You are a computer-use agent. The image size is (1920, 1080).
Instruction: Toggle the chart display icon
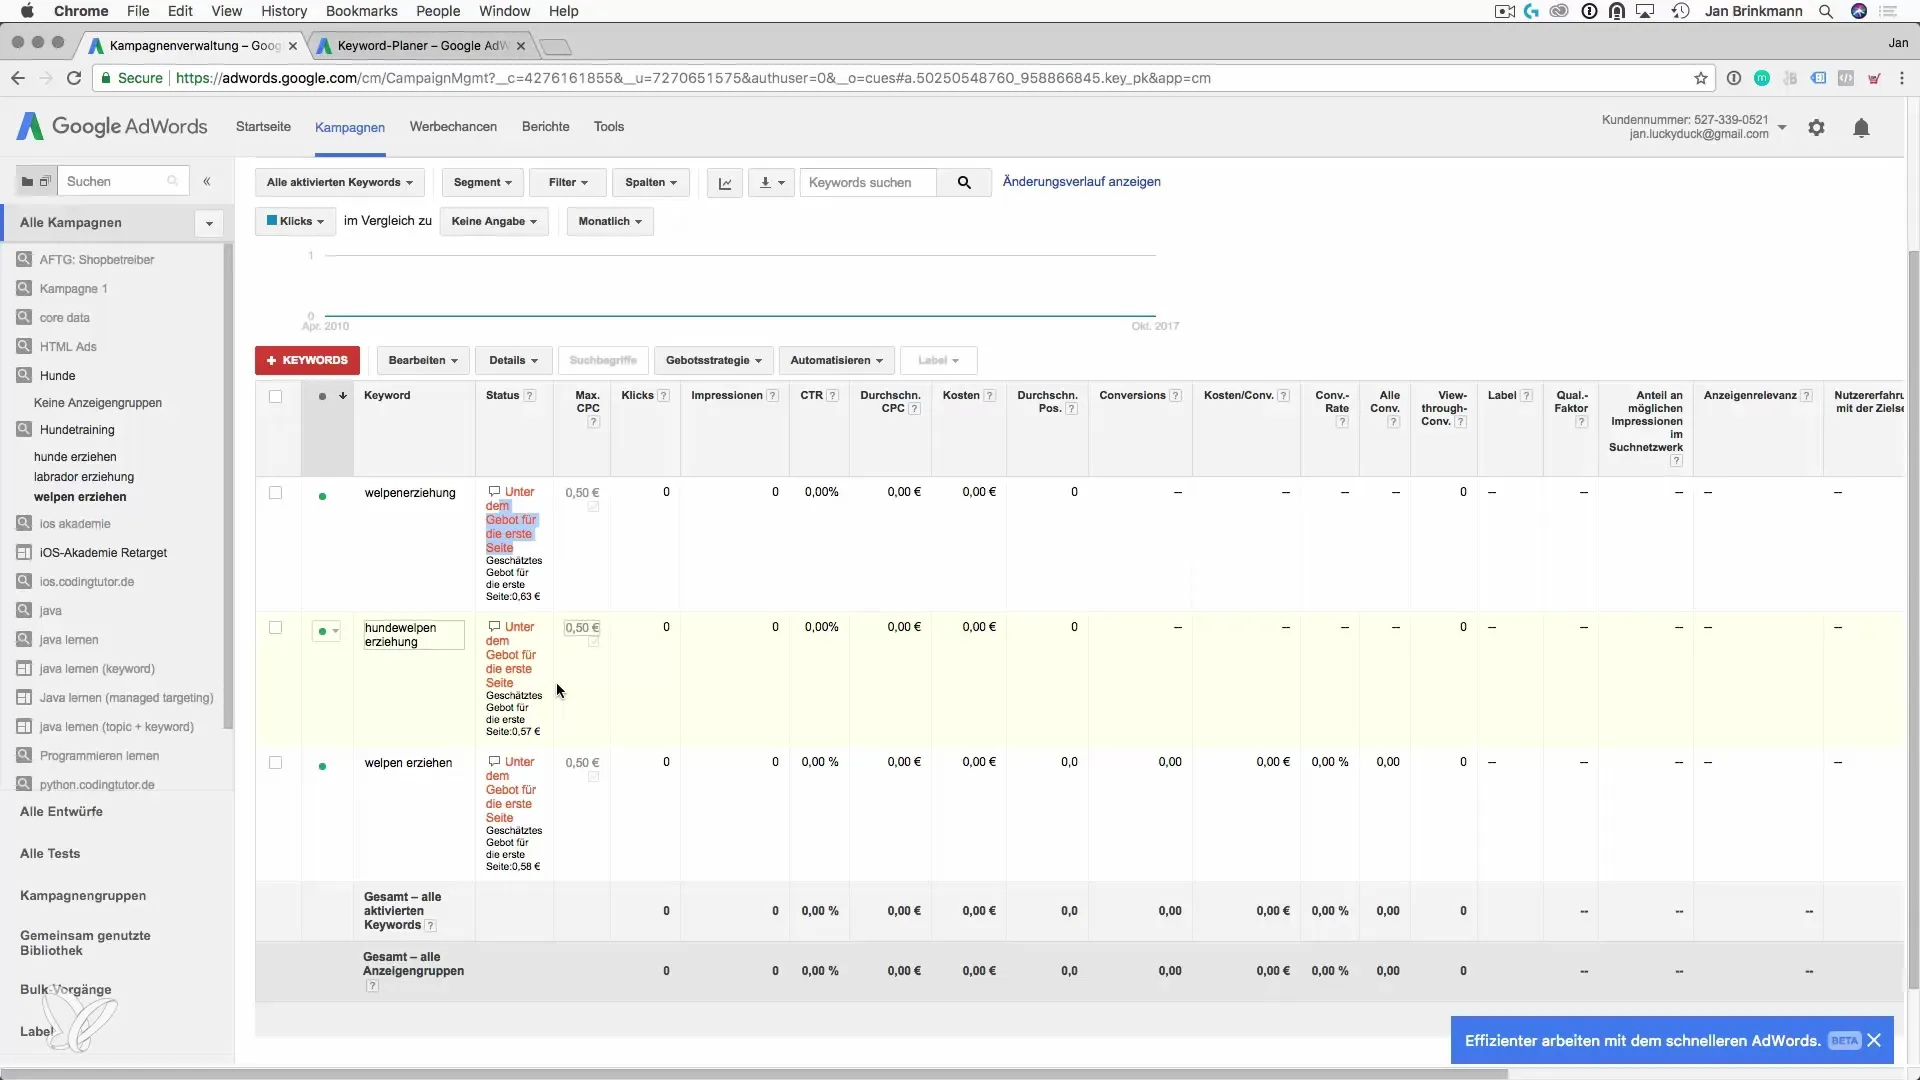click(725, 182)
